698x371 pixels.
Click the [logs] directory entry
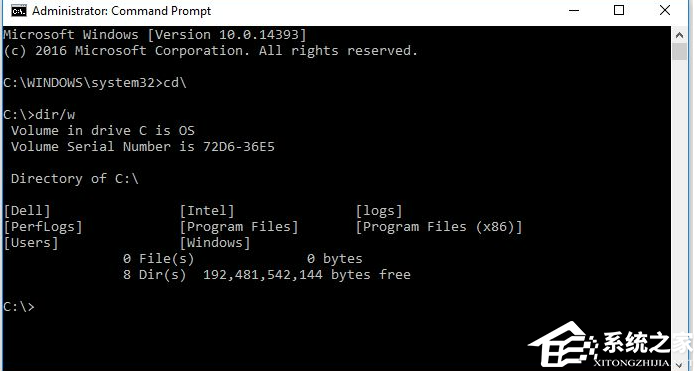(379, 211)
